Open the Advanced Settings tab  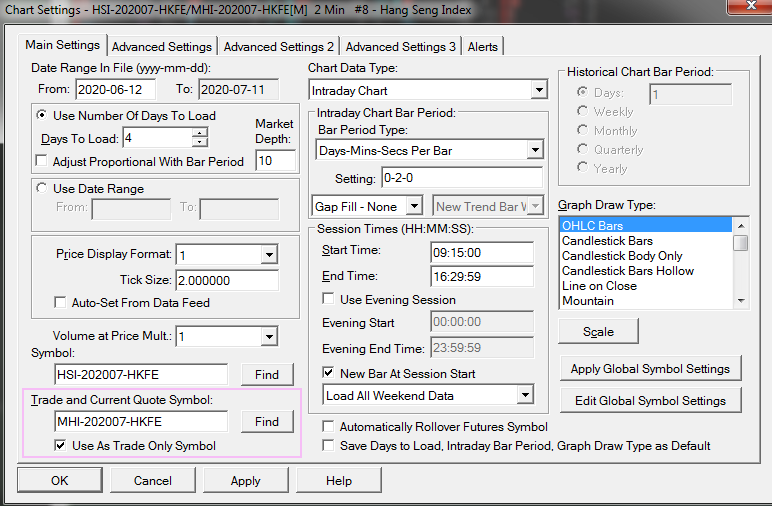point(161,47)
